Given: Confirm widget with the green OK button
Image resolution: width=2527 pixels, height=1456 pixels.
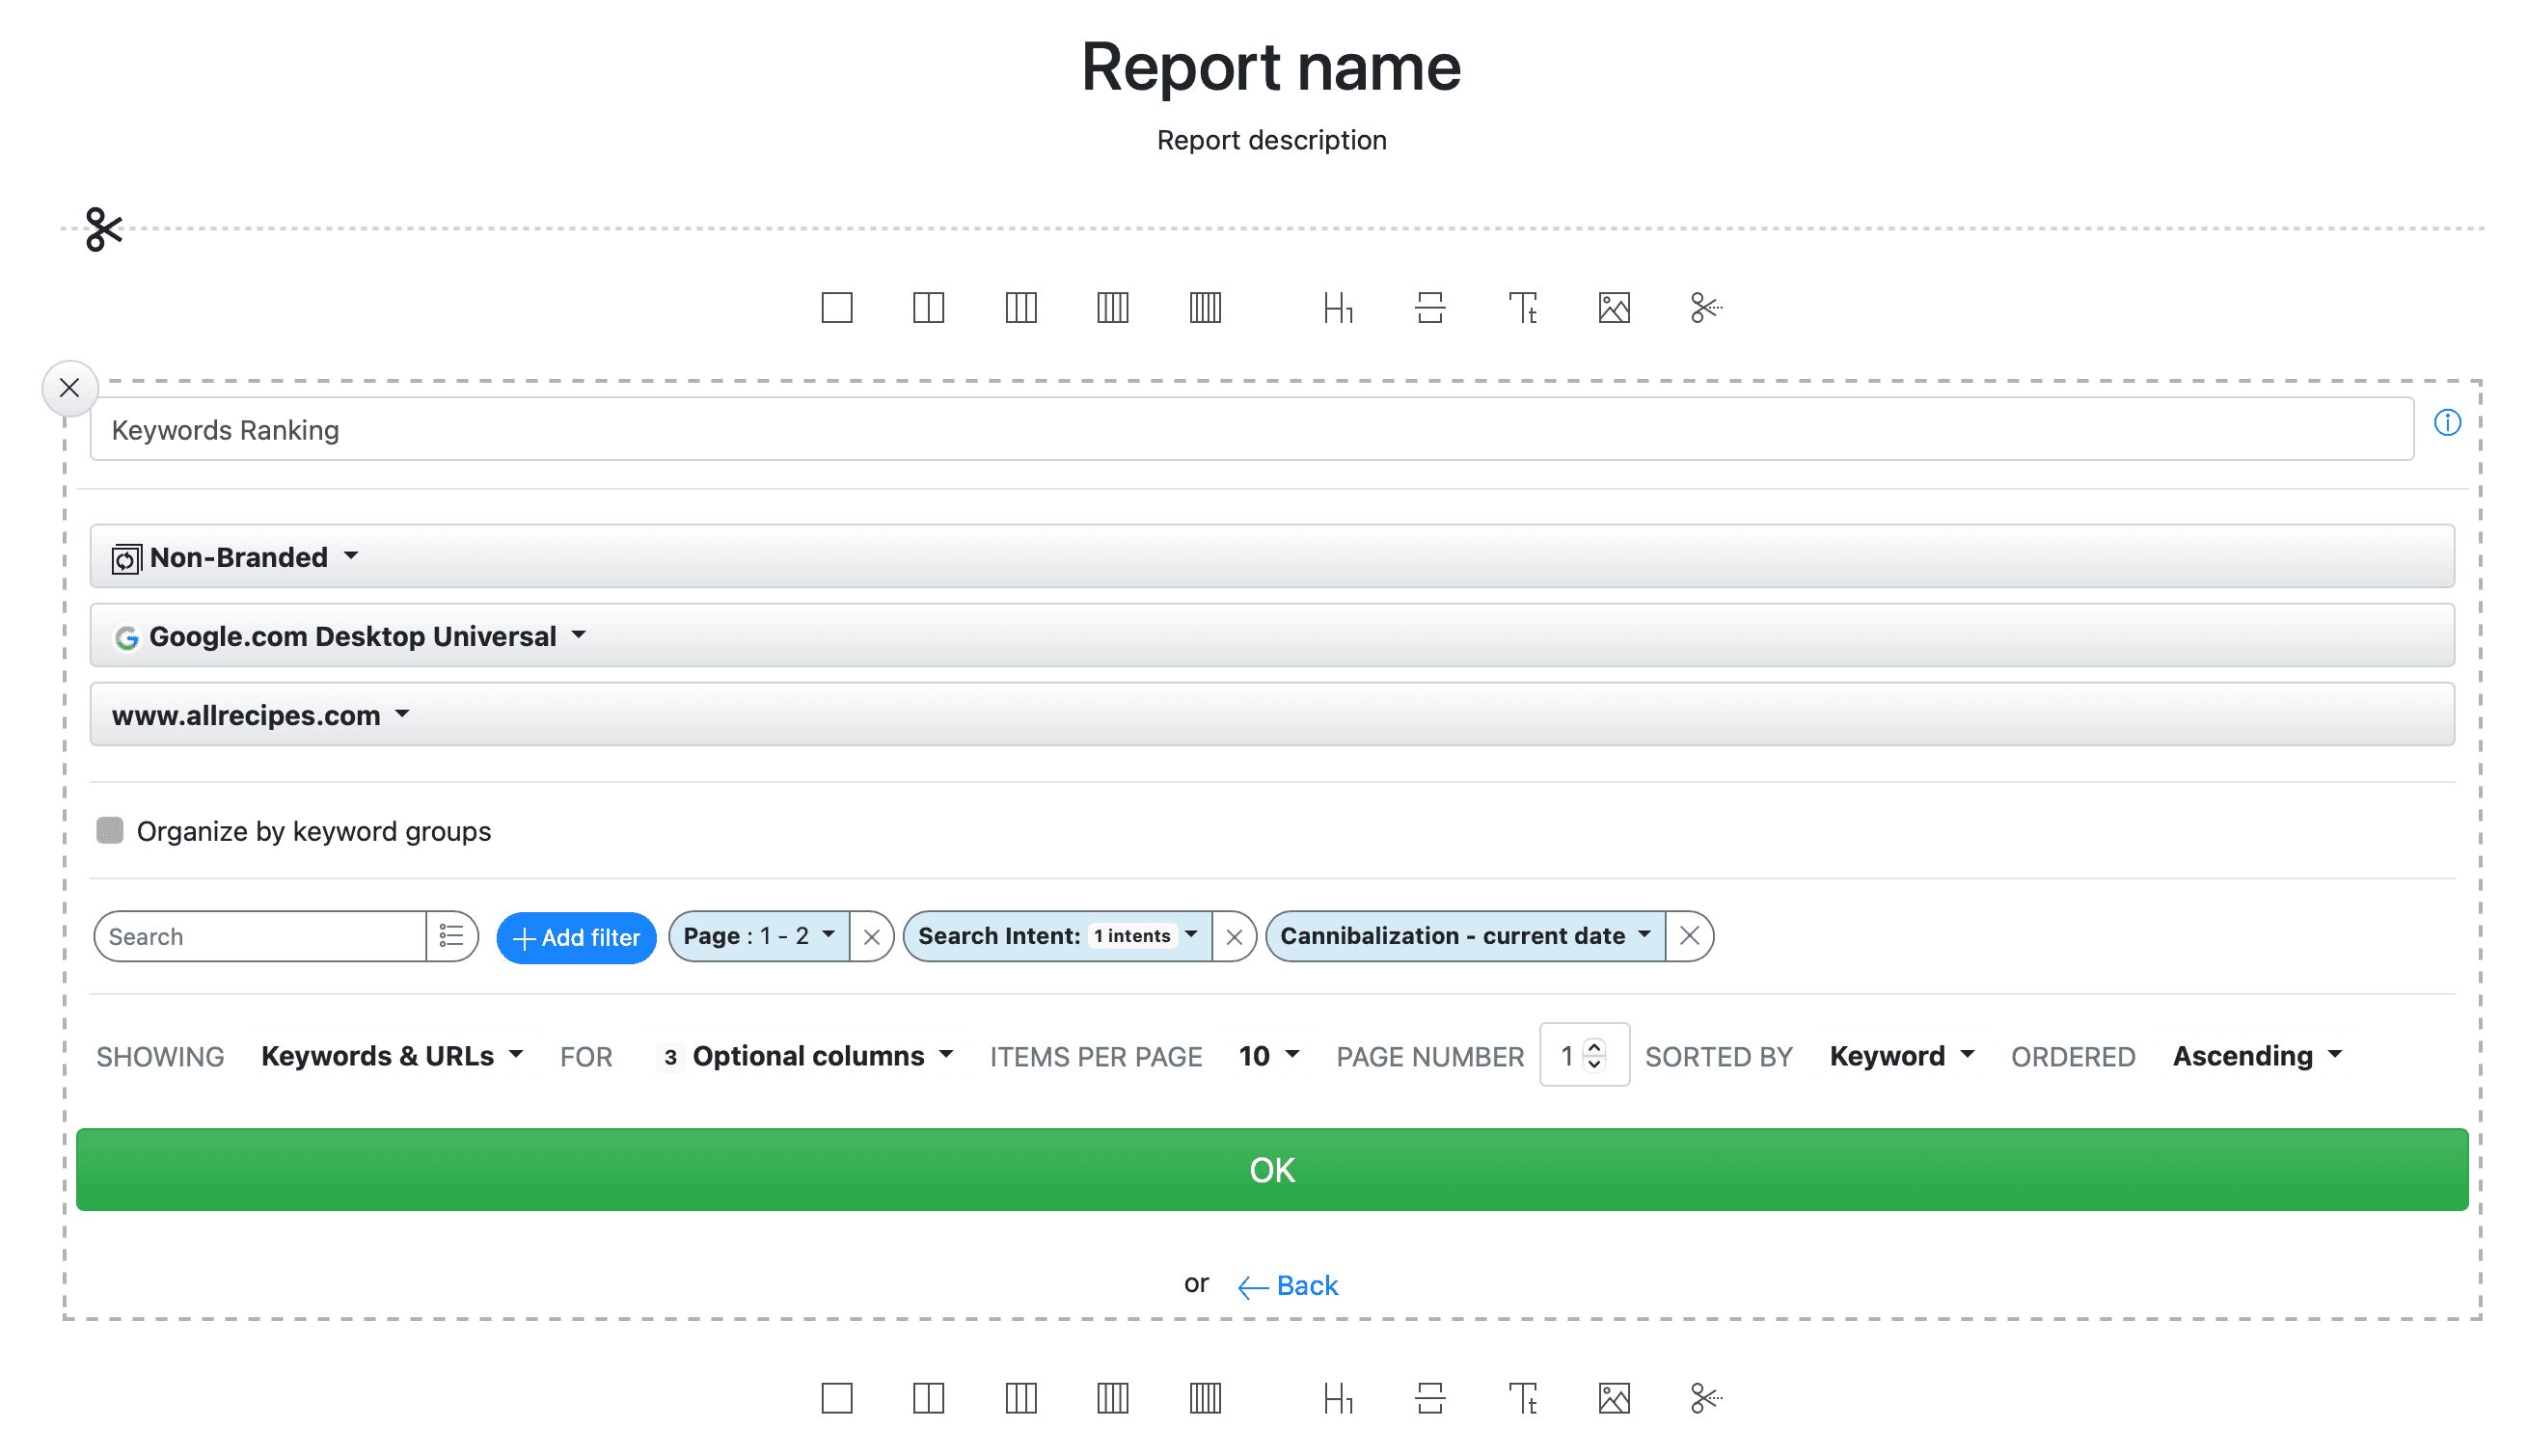Looking at the screenshot, I should click(1271, 1169).
